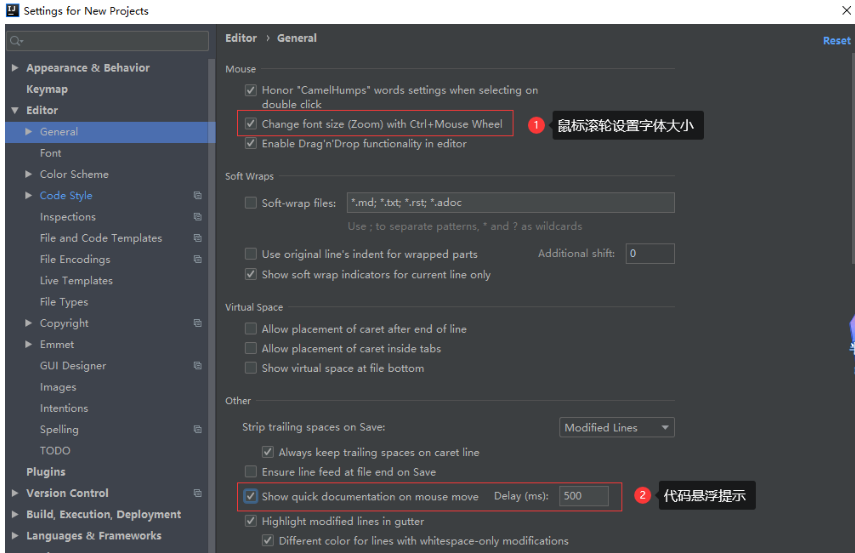Click the Reset link
The image size is (855, 553).
[836, 40]
